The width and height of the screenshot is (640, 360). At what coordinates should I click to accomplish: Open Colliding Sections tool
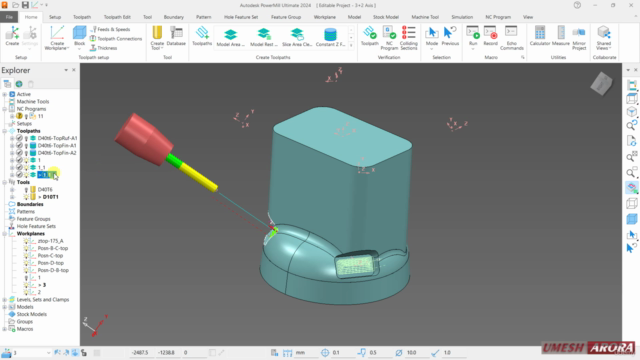pyautogui.click(x=409, y=38)
